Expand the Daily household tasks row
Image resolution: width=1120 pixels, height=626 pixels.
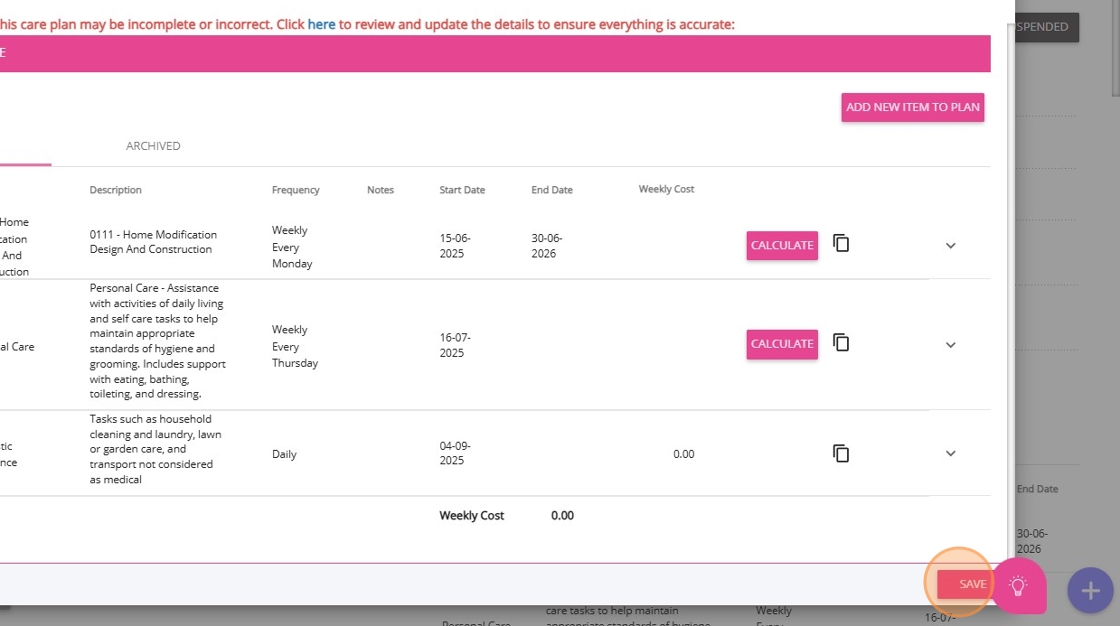tap(951, 454)
